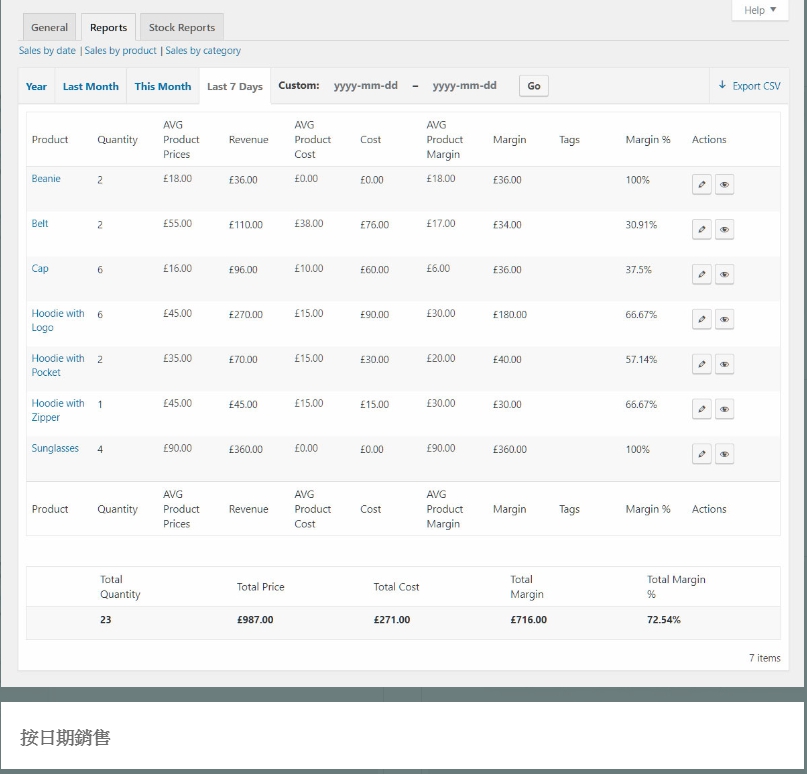The width and height of the screenshot is (807, 774).
Task: Click the edit pencil icon for Beanie
Action: 702,185
